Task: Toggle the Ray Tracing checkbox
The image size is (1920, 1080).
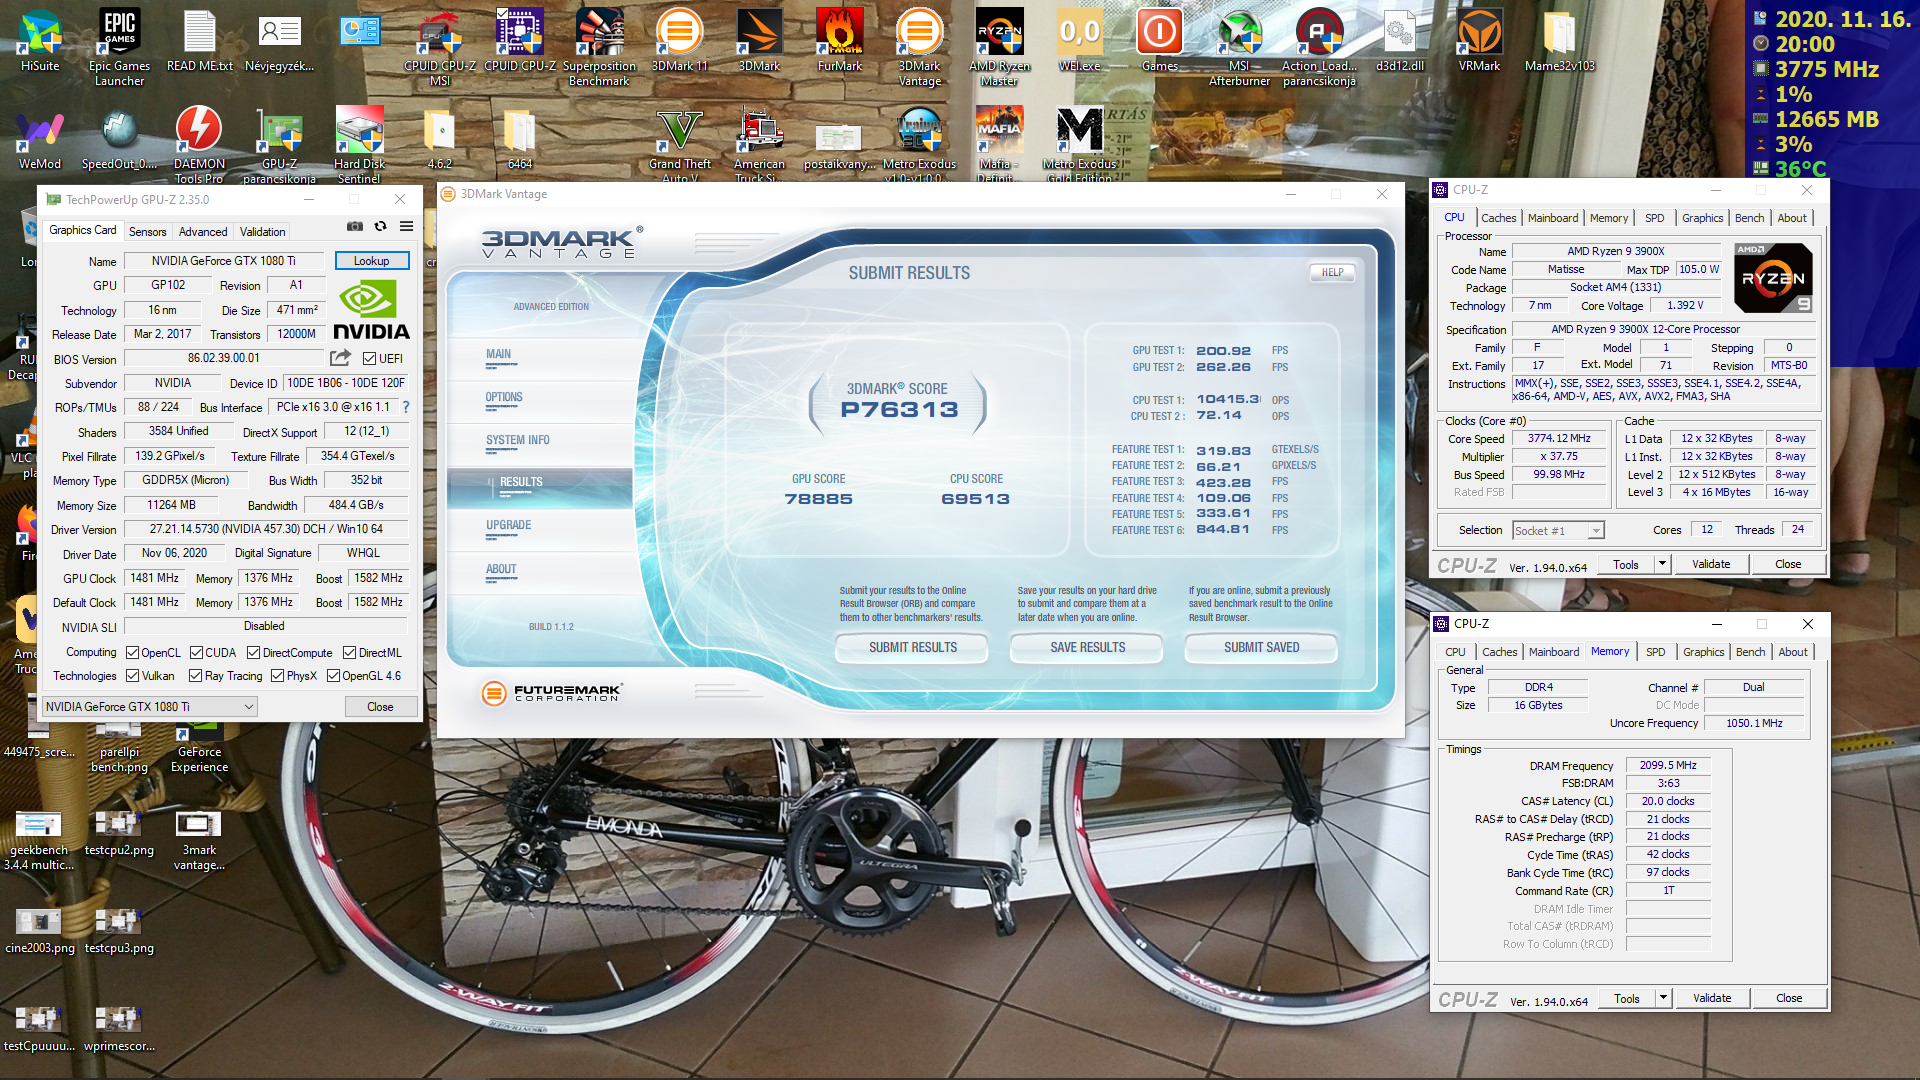Action: click(195, 676)
